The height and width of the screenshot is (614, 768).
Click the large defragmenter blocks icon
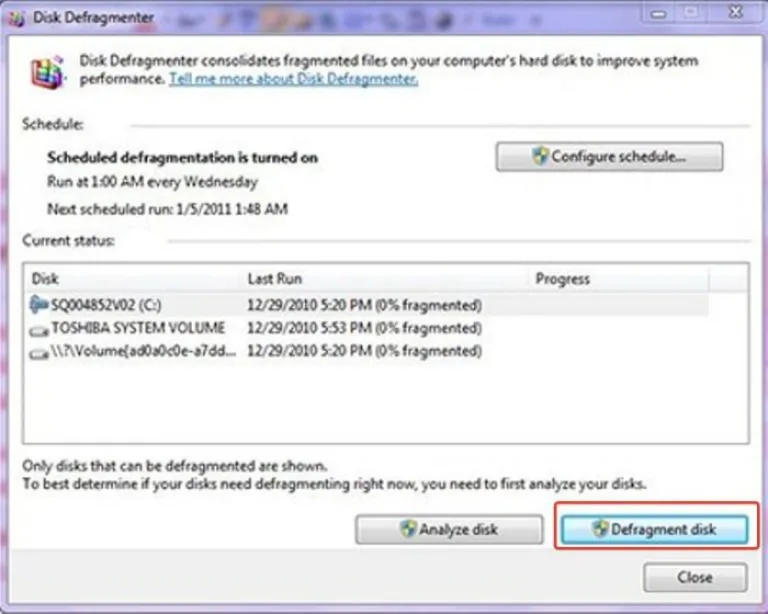pos(47,72)
